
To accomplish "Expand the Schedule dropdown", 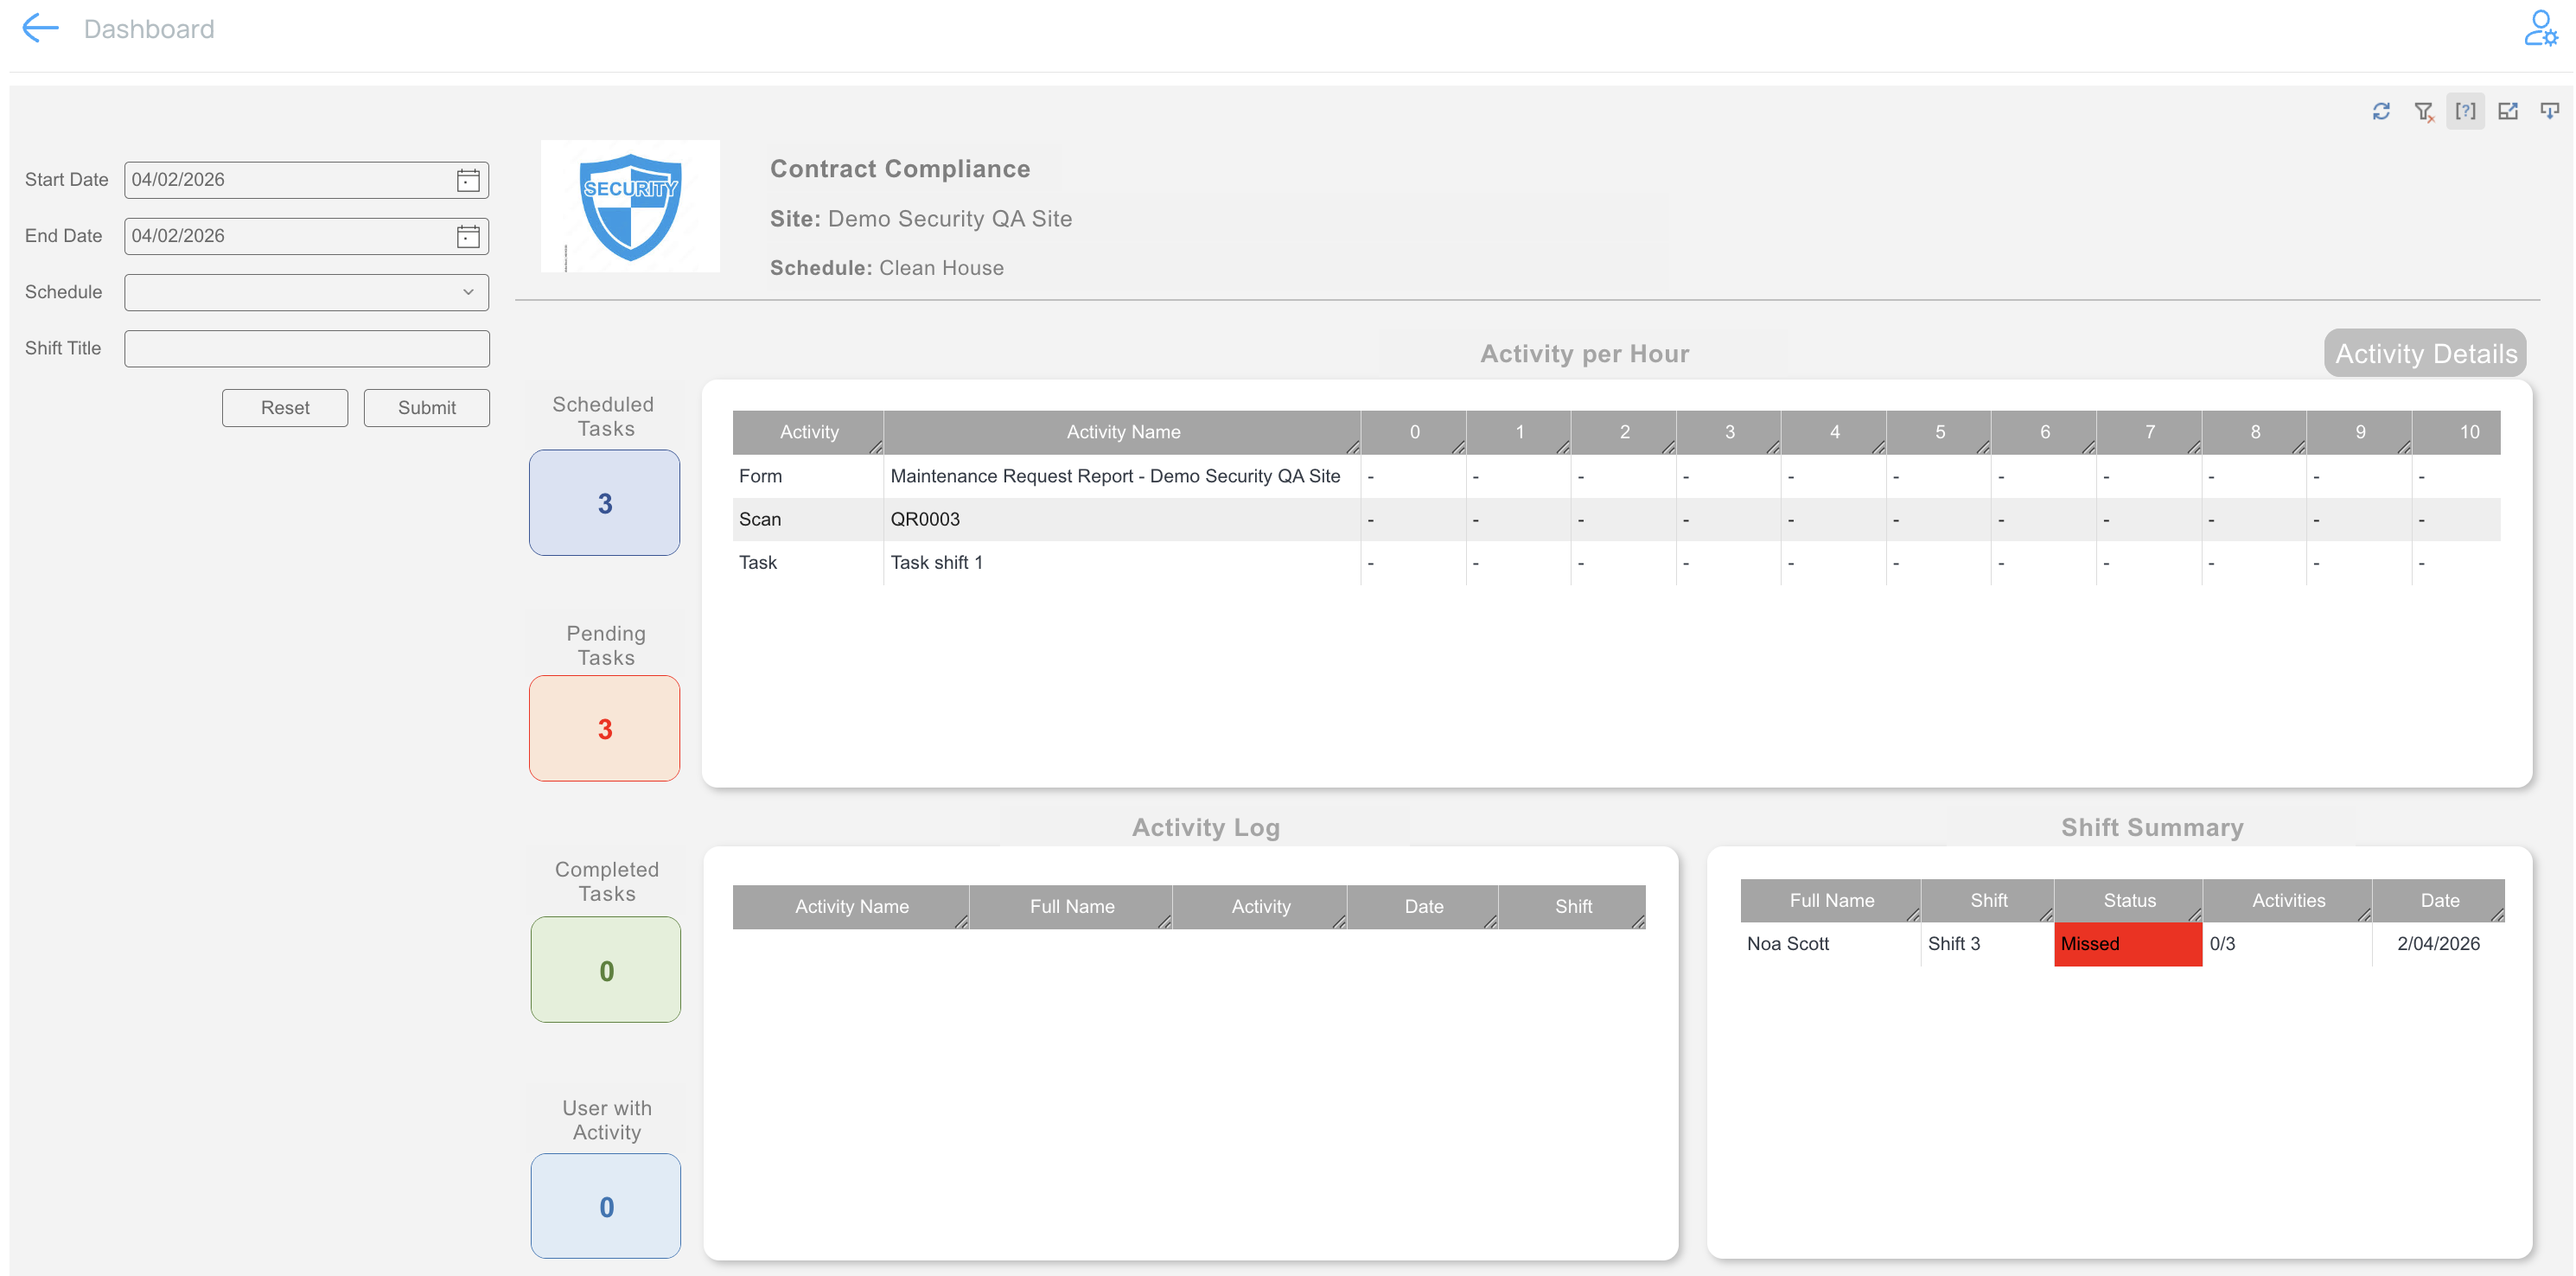I will tap(306, 292).
